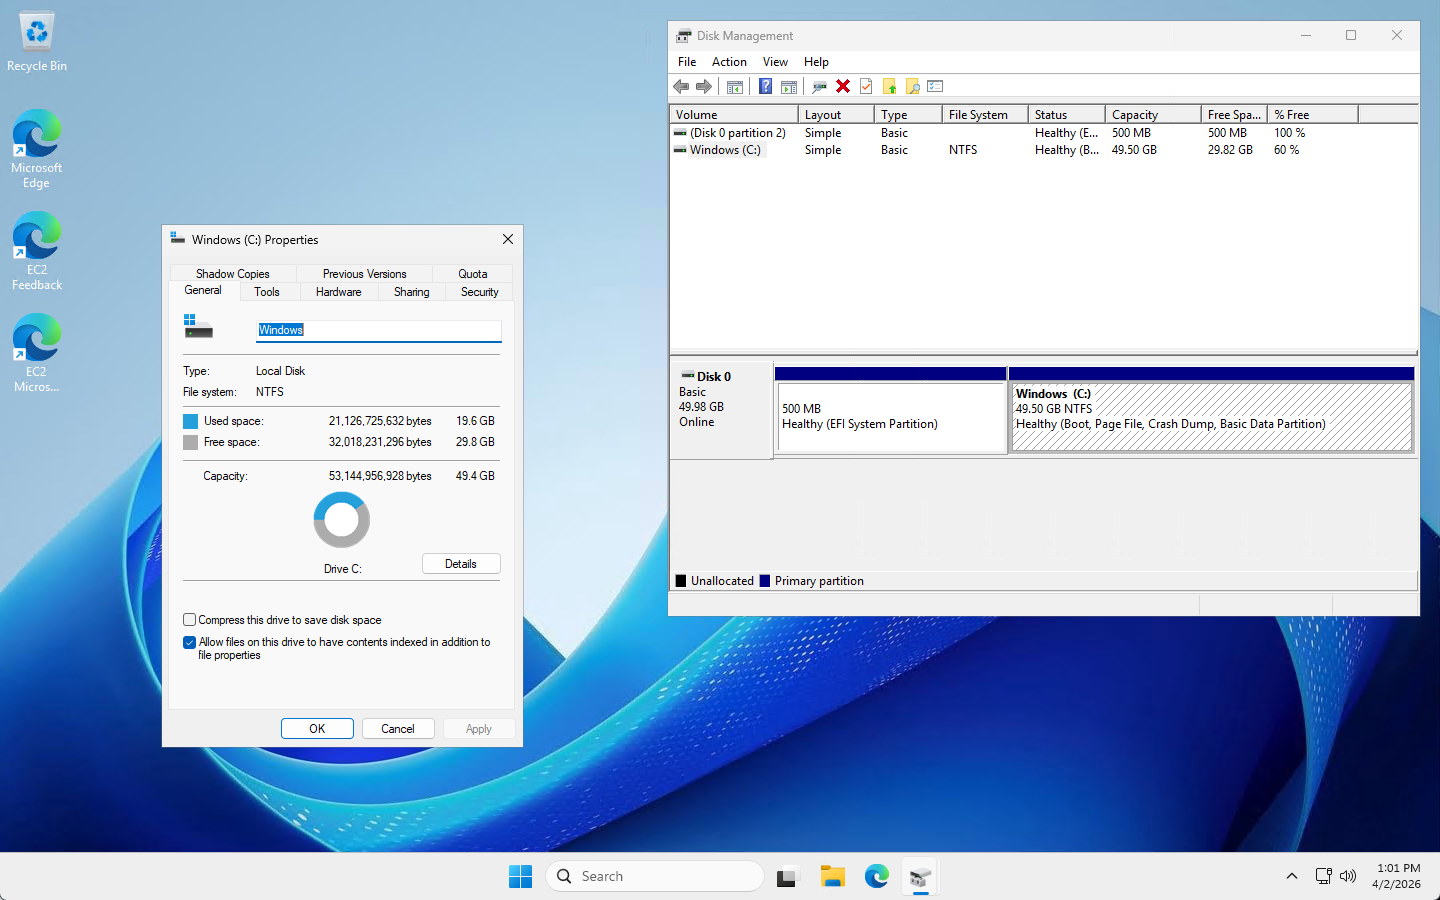The image size is (1440, 900).
Task: Open Task View from the taskbar
Action: coord(788,877)
